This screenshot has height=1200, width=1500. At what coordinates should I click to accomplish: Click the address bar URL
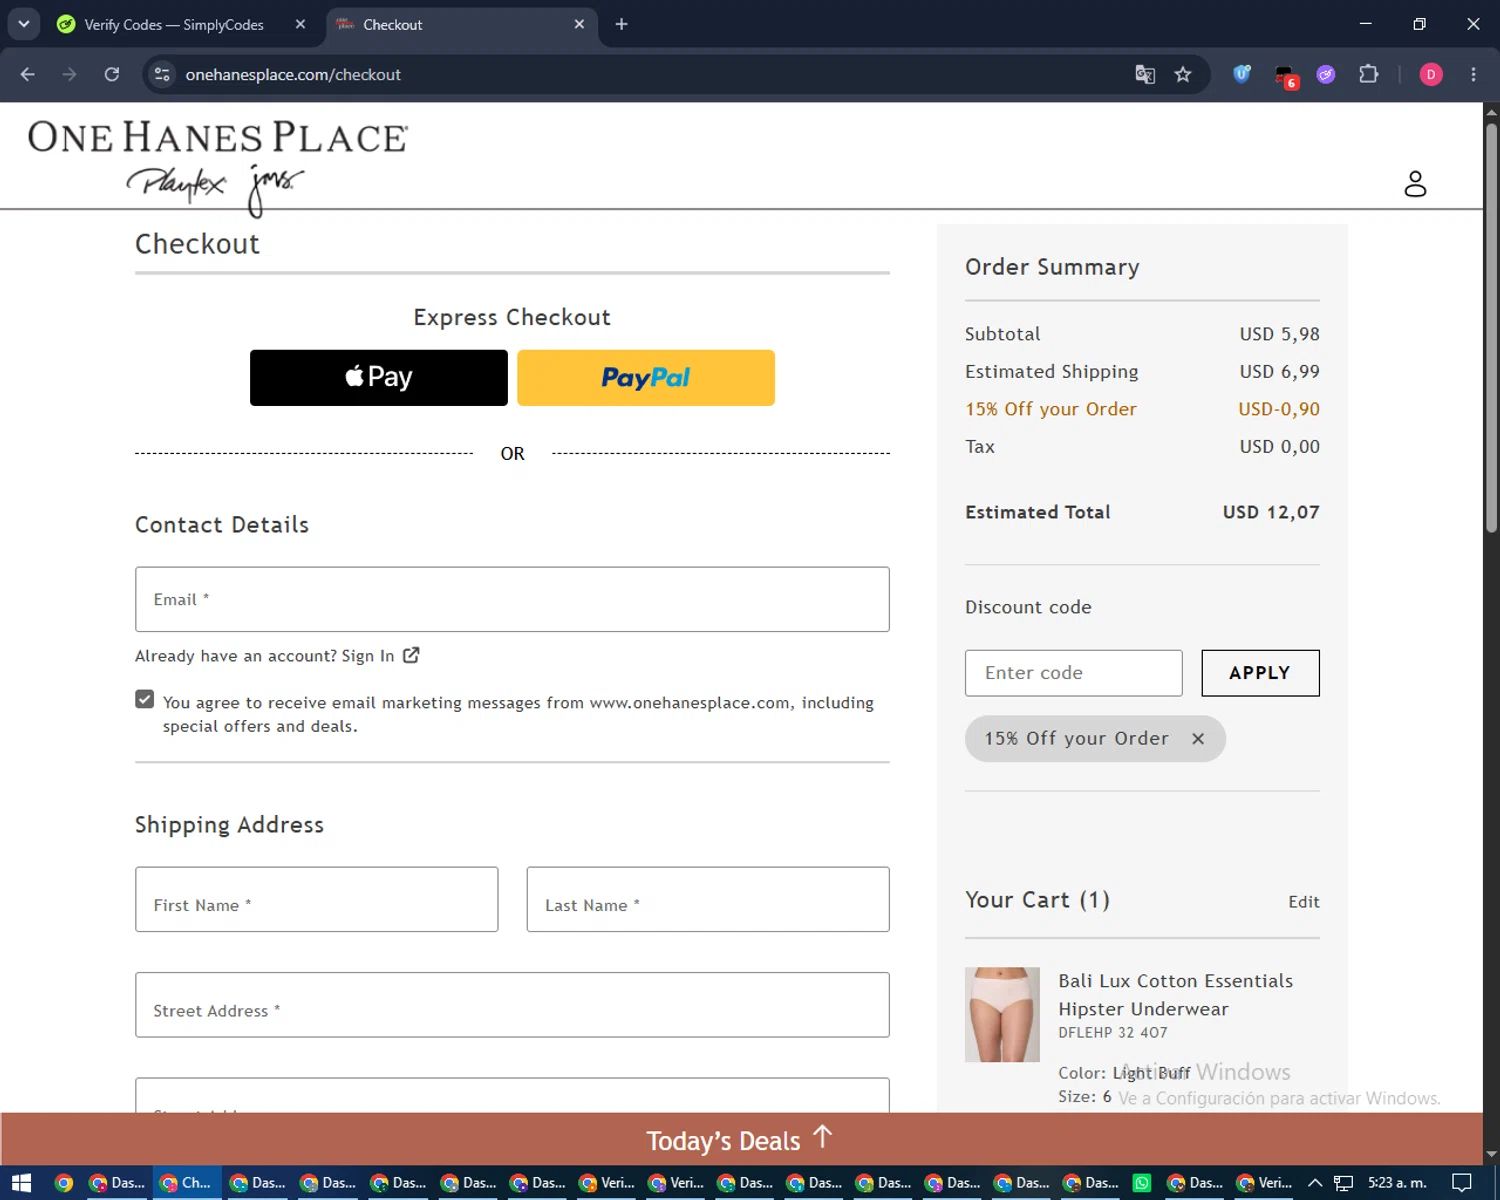[x=293, y=74]
